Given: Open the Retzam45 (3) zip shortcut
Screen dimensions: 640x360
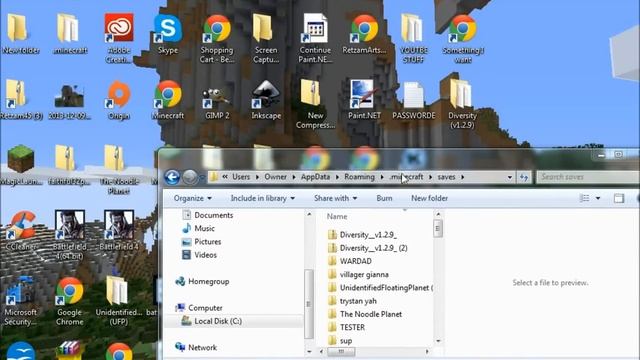Looking at the screenshot, I should [20, 100].
